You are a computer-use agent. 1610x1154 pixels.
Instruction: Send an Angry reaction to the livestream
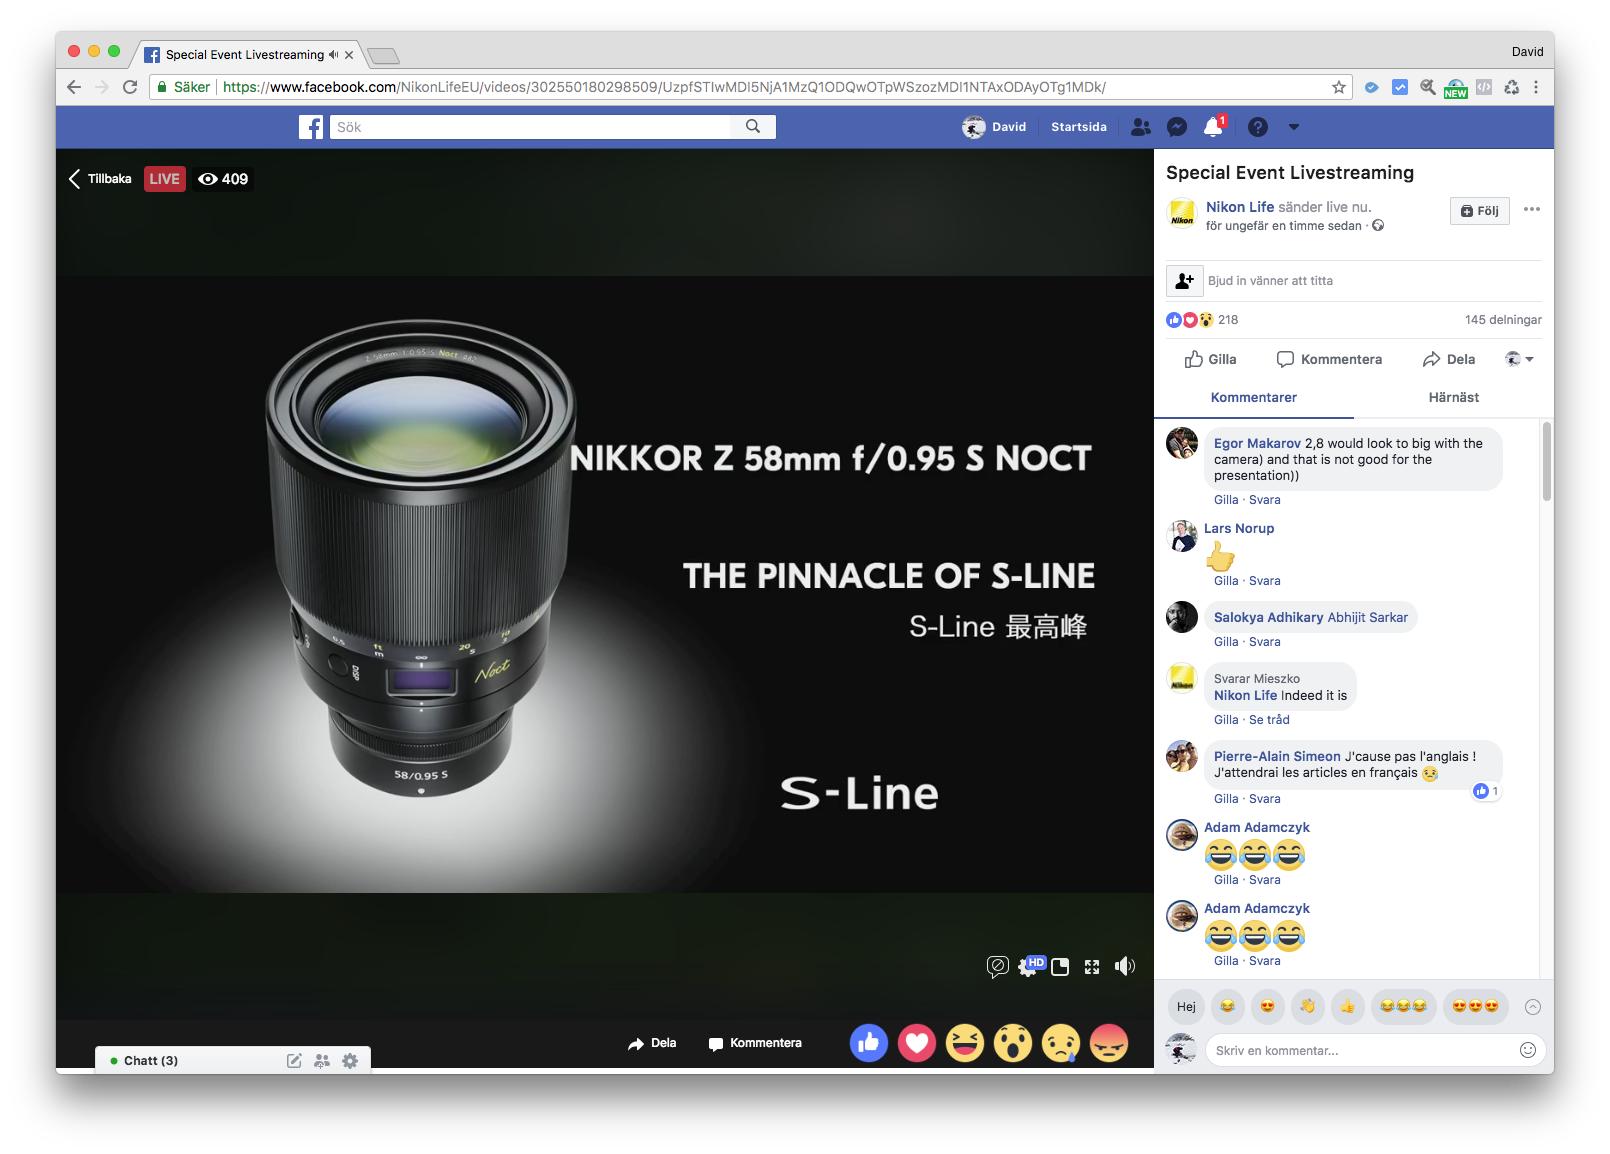click(x=1108, y=1043)
